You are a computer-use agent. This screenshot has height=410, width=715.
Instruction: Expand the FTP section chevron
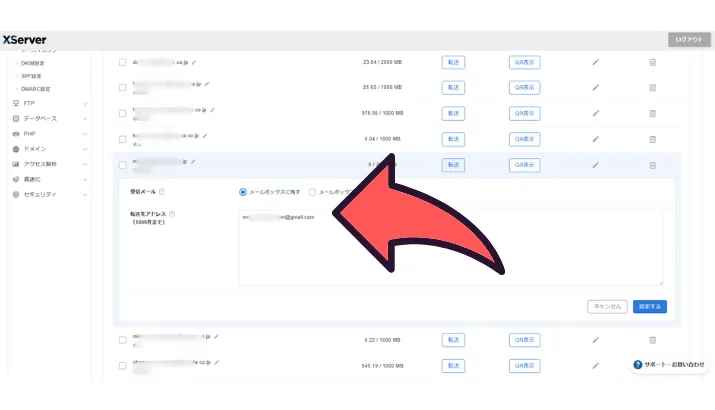coord(85,104)
